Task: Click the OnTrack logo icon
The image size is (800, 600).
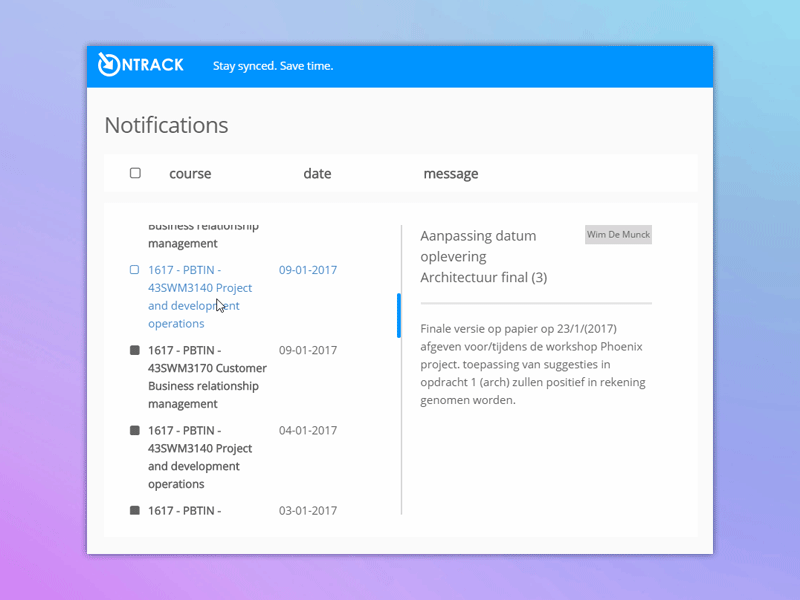Action: [x=109, y=64]
